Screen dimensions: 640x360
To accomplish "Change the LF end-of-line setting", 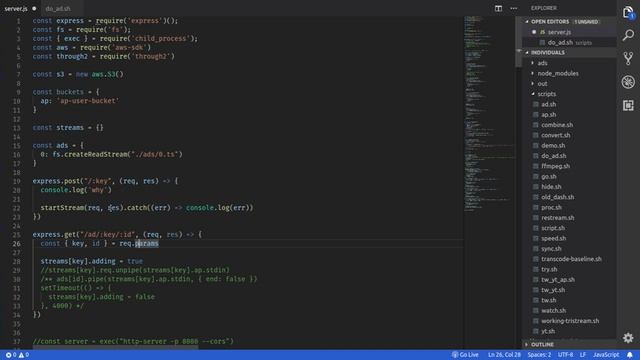I will pos(583,355).
